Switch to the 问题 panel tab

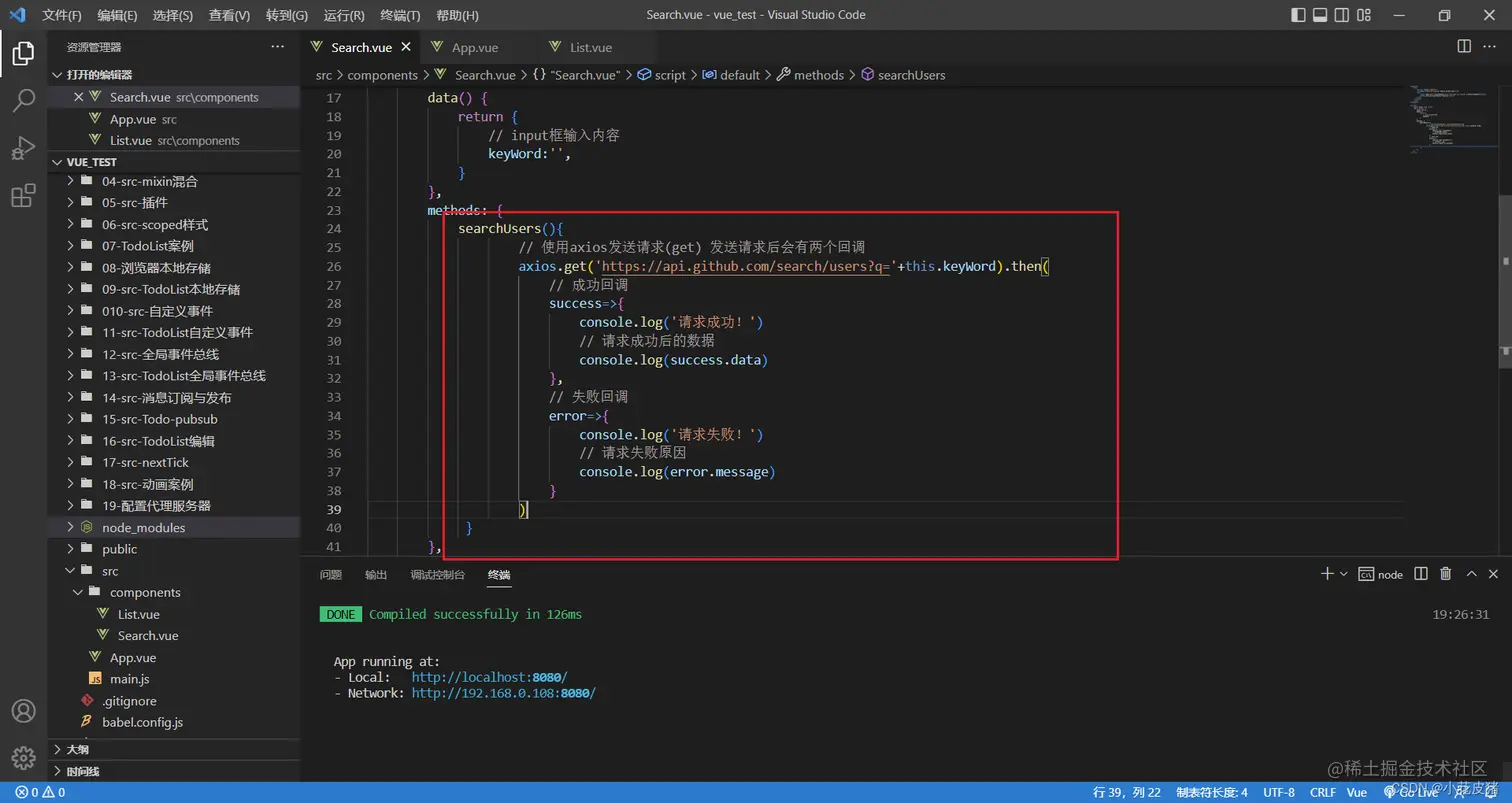click(331, 575)
